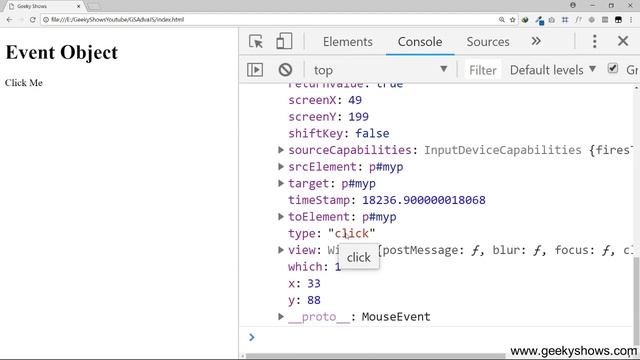Screen dimensions: 640x360
Task: Open Chrome main menu dots
Action: click(x=631, y=20)
